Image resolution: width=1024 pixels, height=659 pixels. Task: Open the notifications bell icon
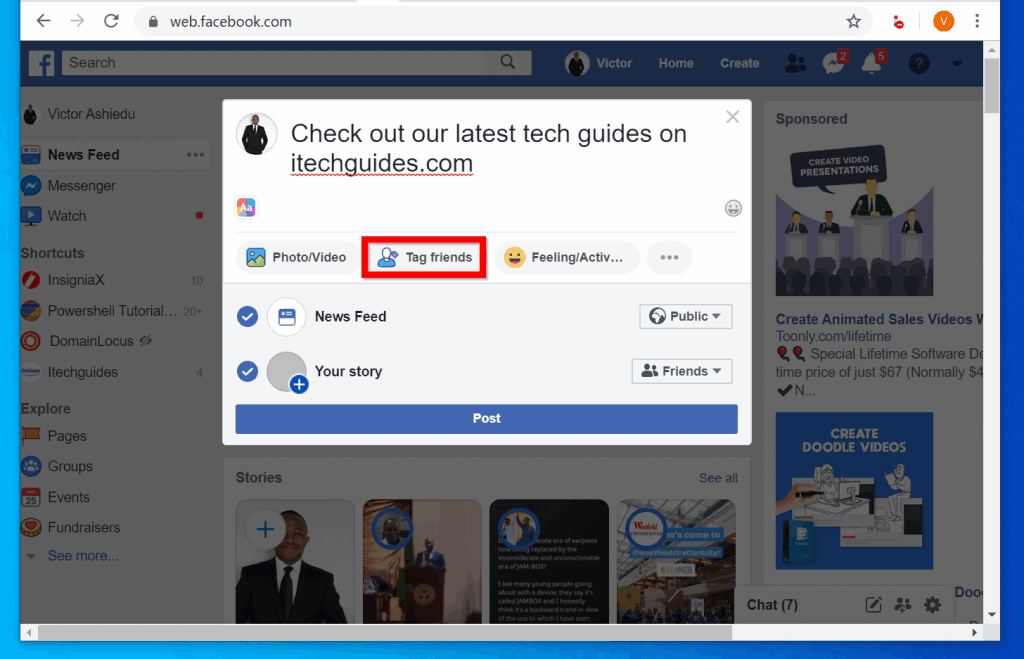(x=872, y=63)
